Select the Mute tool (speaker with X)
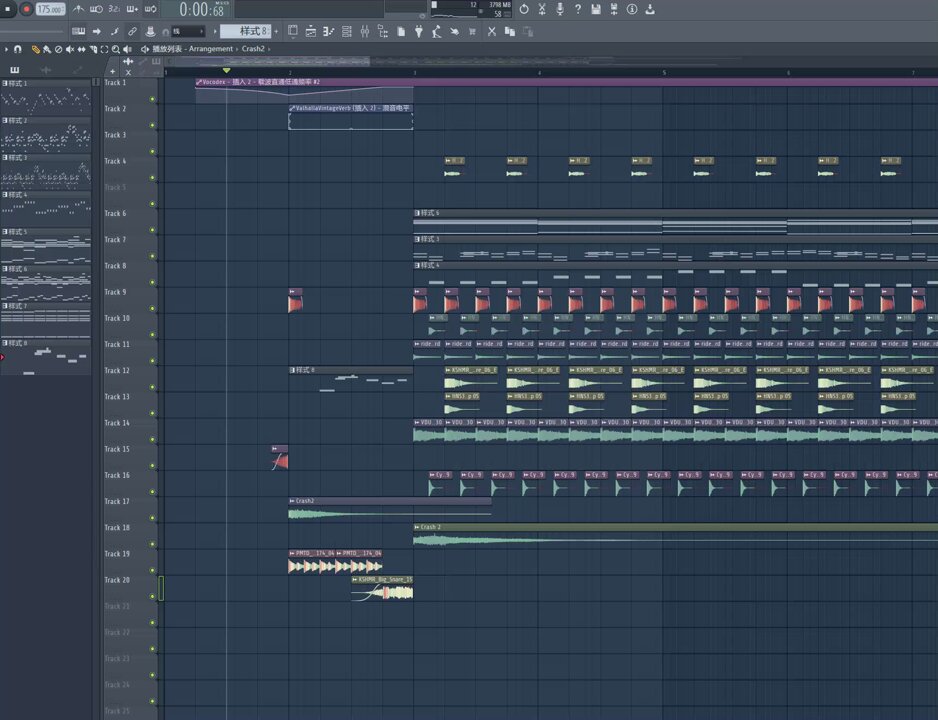Viewport: 938px width, 720px height. coord(70,49)
